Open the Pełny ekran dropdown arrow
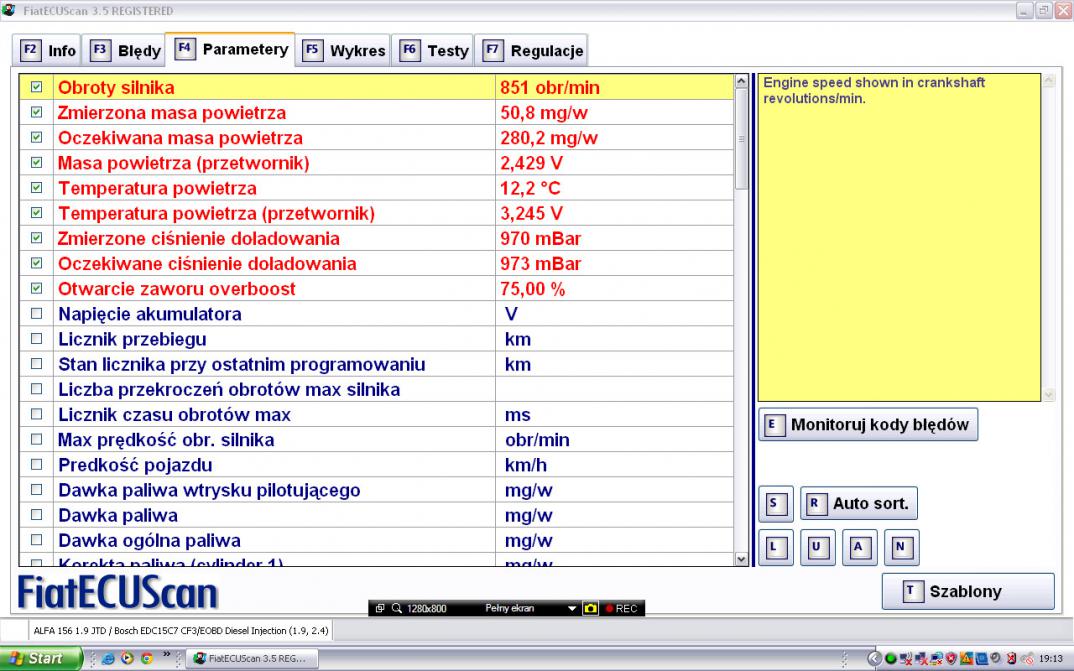 [572, 608]
